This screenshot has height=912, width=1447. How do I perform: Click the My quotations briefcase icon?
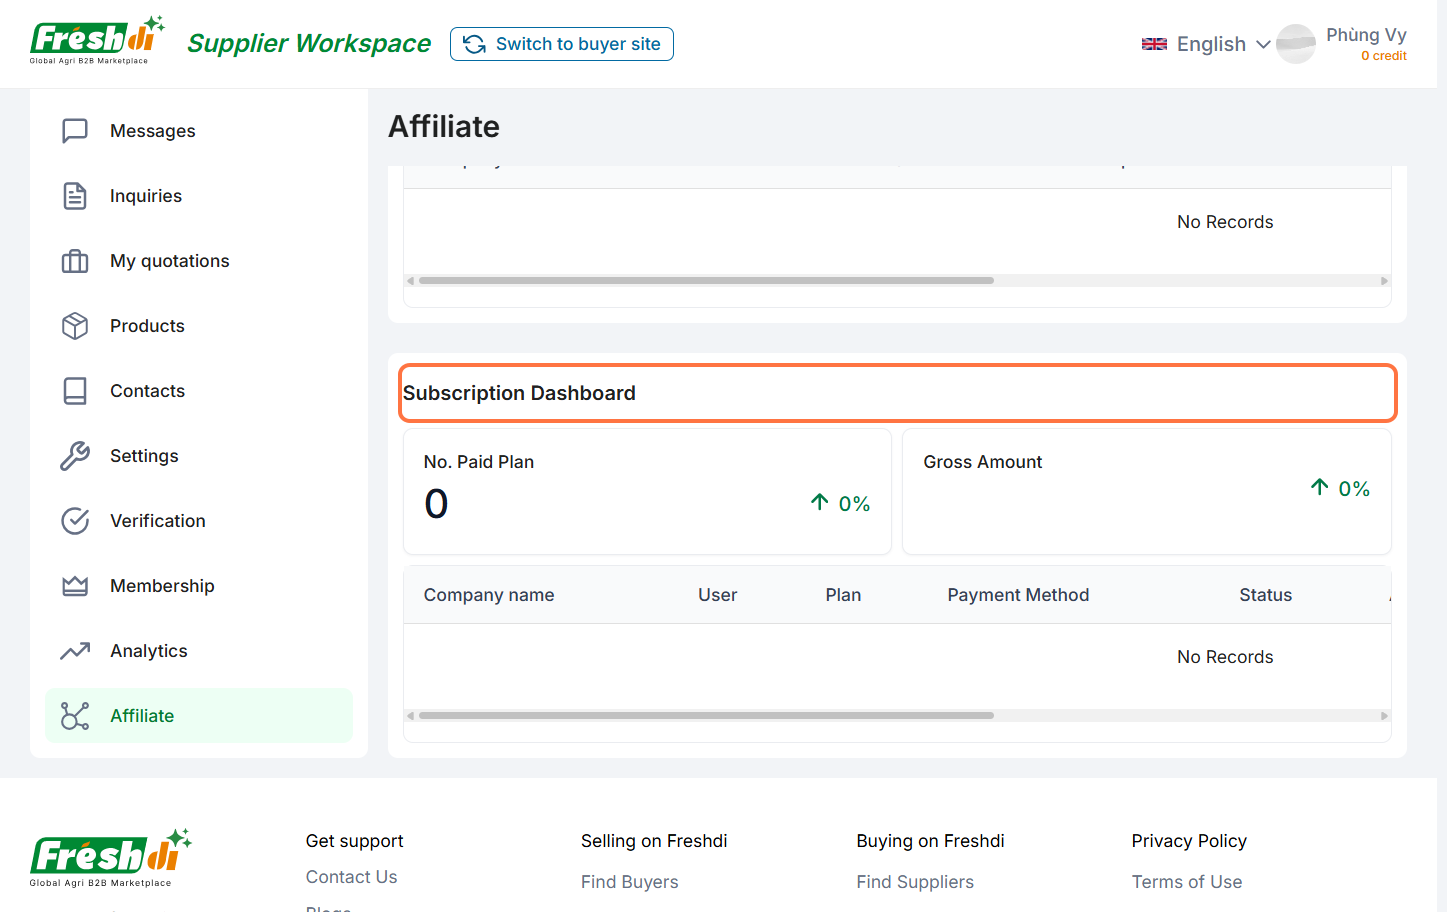pyautogui.click(x=75, y=261)
